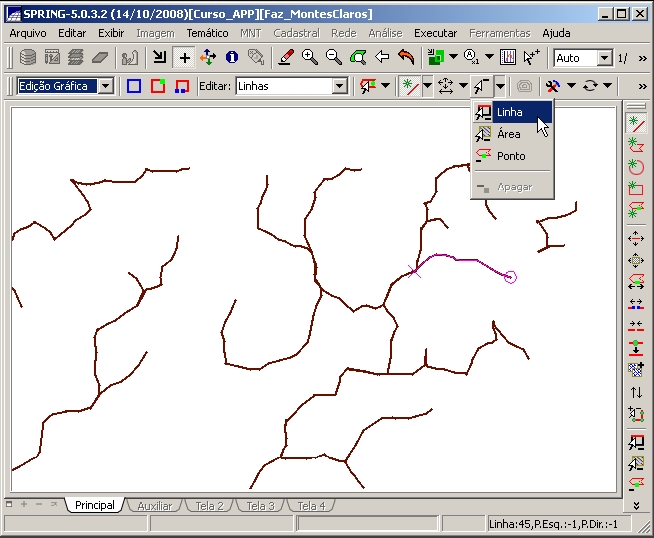The height and width of the screenshot is (538, 654).
Task: Open the Editar Linhas dropdown
Action: [339, 86]
